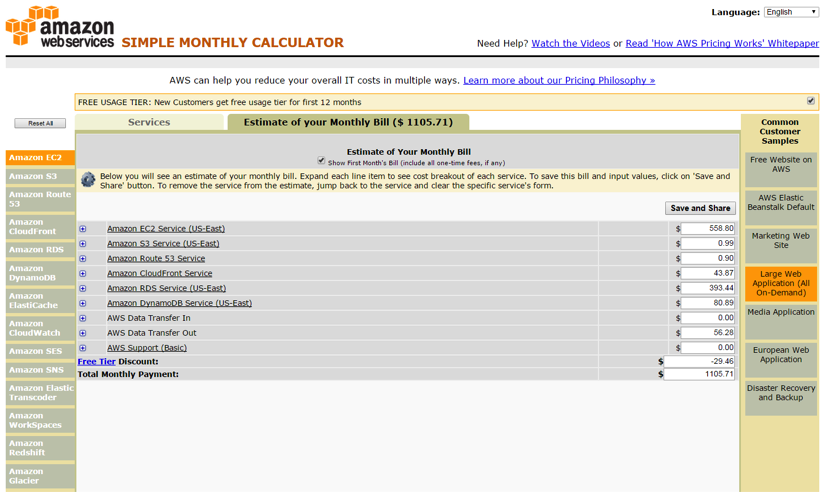The height and width of the screenshot is (492, 825).
Task: Switch to the Services tab
Action: click(149, 122)
